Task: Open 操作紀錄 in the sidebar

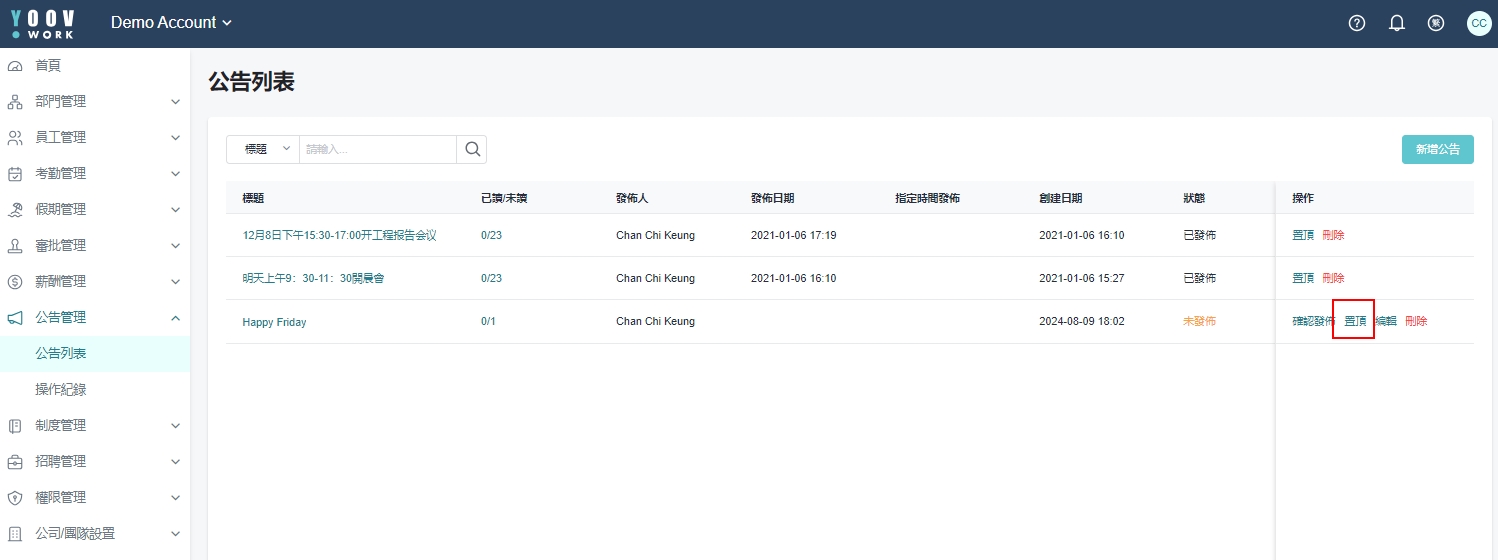Action: (x=61, y=390)
